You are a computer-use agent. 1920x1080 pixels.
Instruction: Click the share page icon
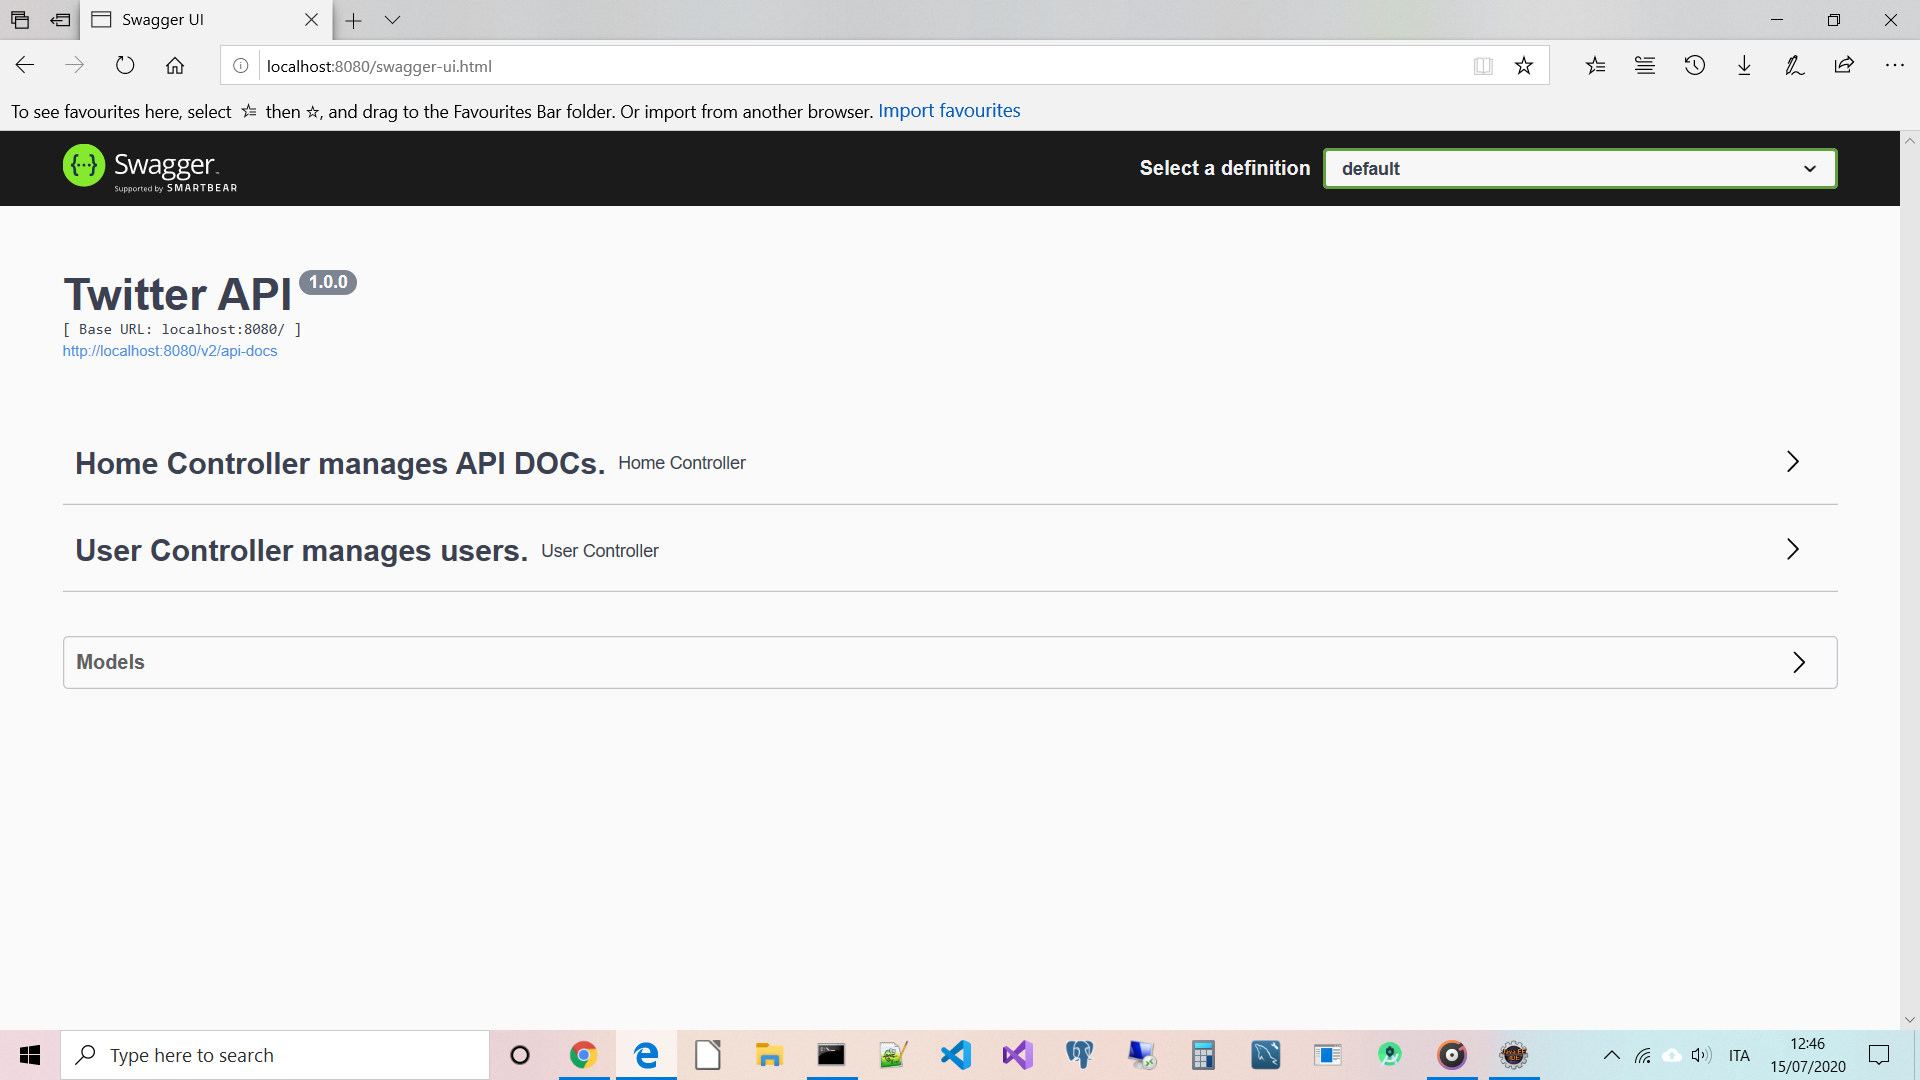(1844, 66)
